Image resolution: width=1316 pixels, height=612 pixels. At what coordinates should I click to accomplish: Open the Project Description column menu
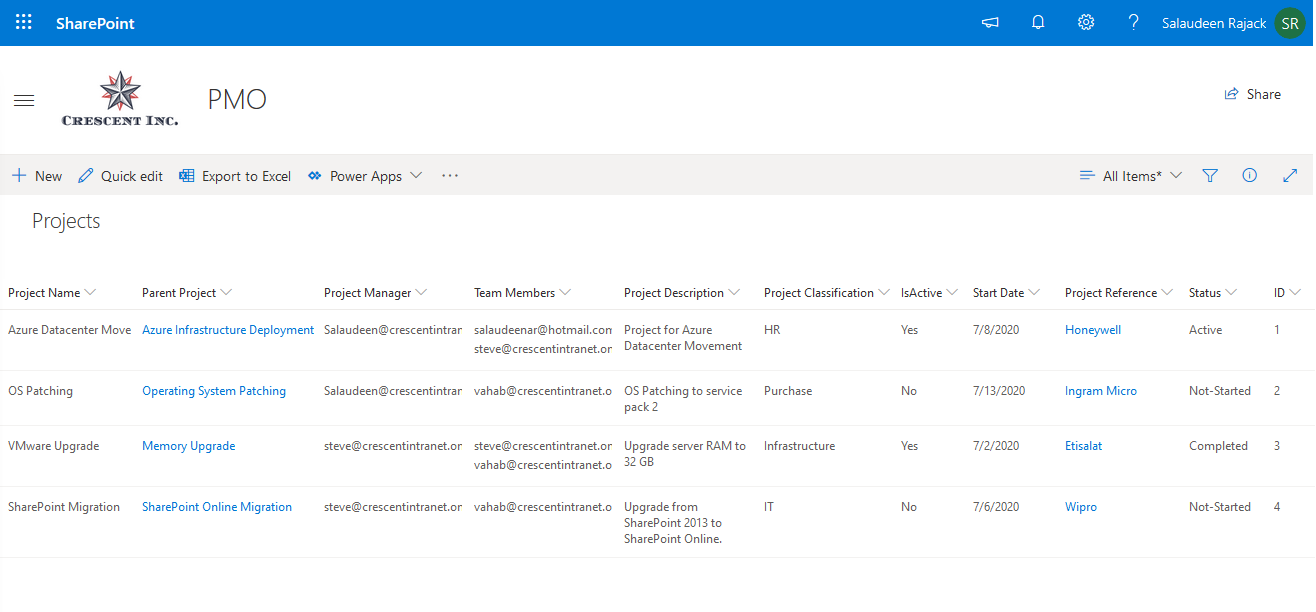[682, 293]
